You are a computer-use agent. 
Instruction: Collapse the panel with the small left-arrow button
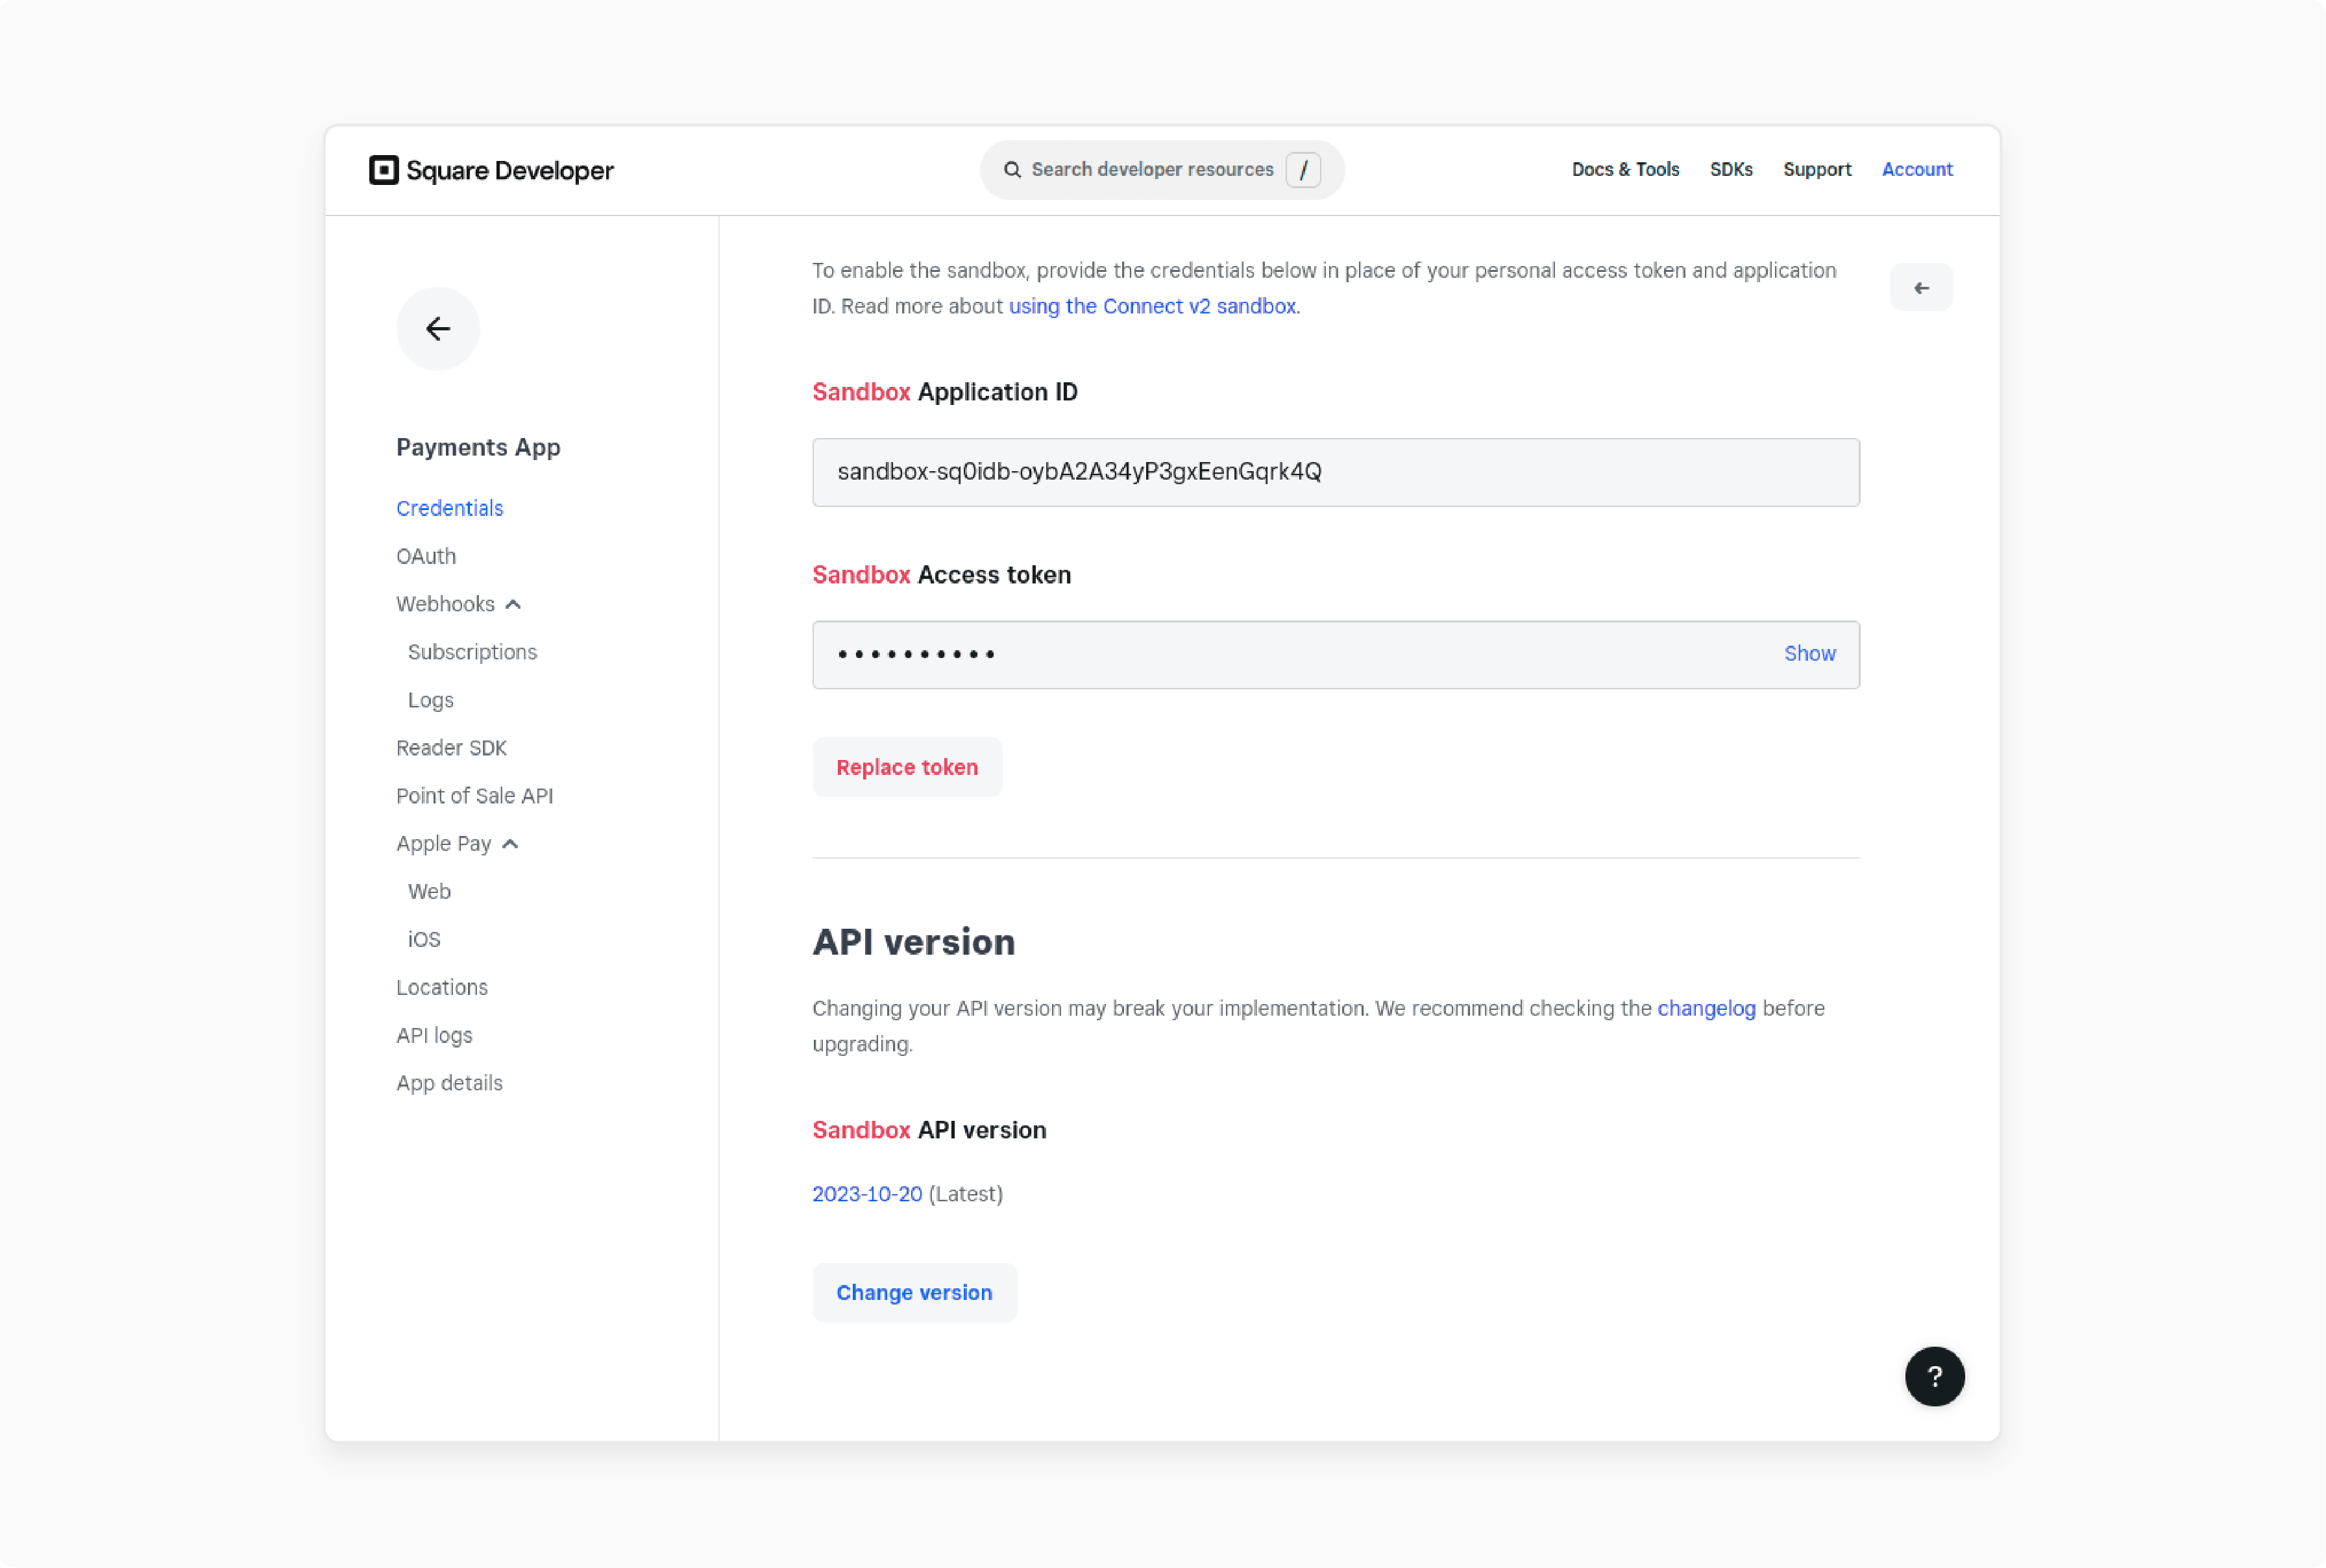coord(1921,288)
